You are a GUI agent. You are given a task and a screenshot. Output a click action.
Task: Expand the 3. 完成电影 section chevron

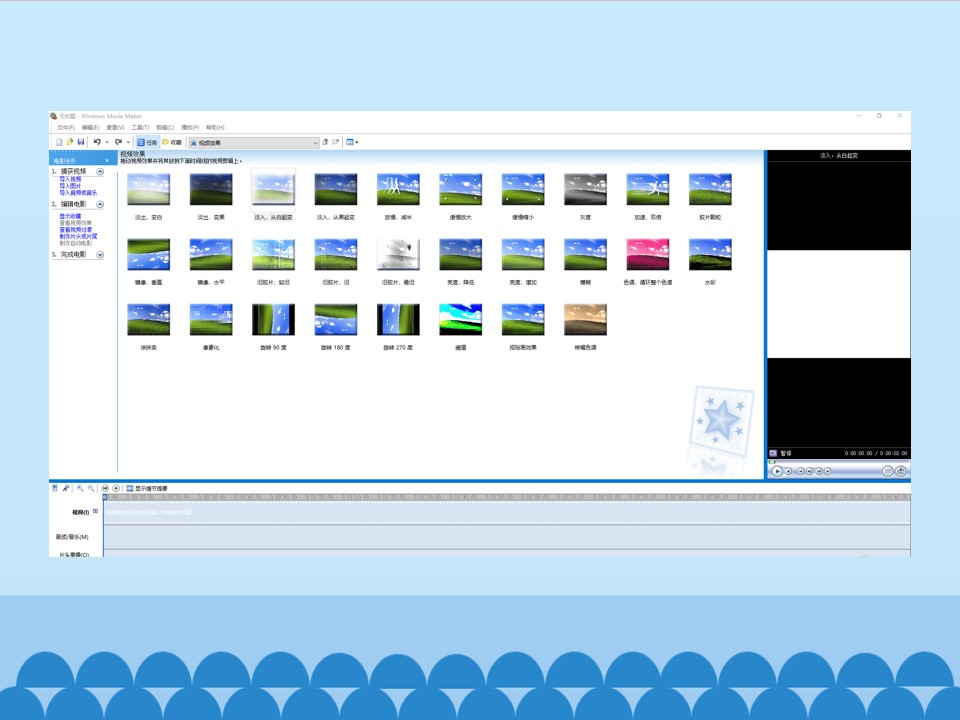[x=100, y=255]
